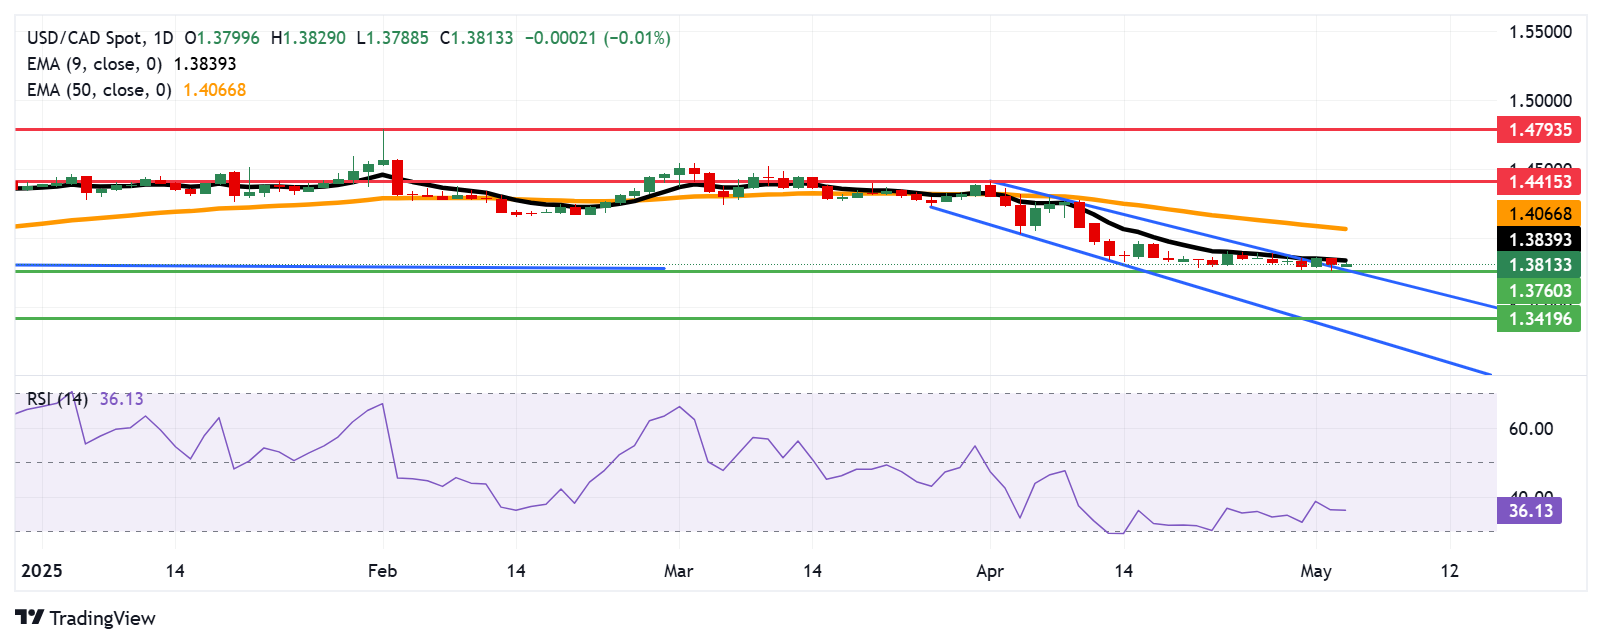Click the green 1.37603 support label
This screenshot has height=644, width=1602.
(x=1540, y=291)
